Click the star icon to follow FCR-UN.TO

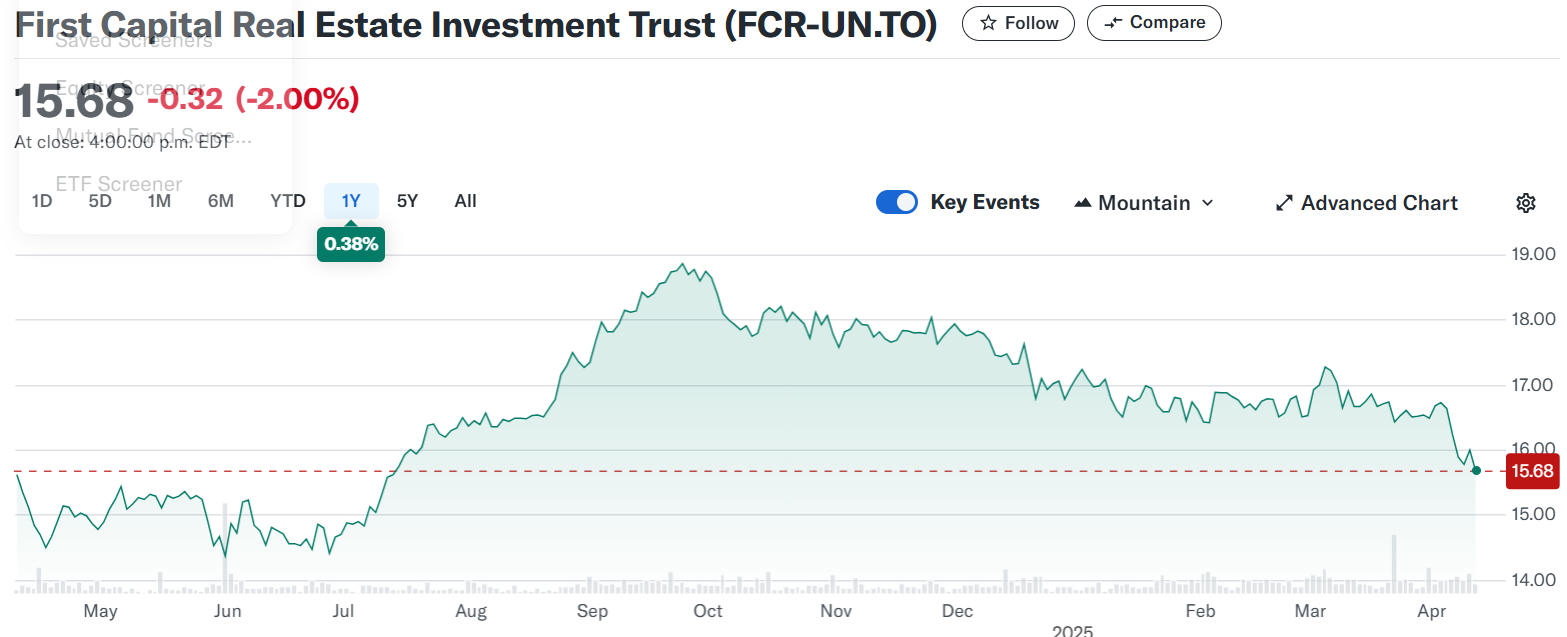coord(988,23)
